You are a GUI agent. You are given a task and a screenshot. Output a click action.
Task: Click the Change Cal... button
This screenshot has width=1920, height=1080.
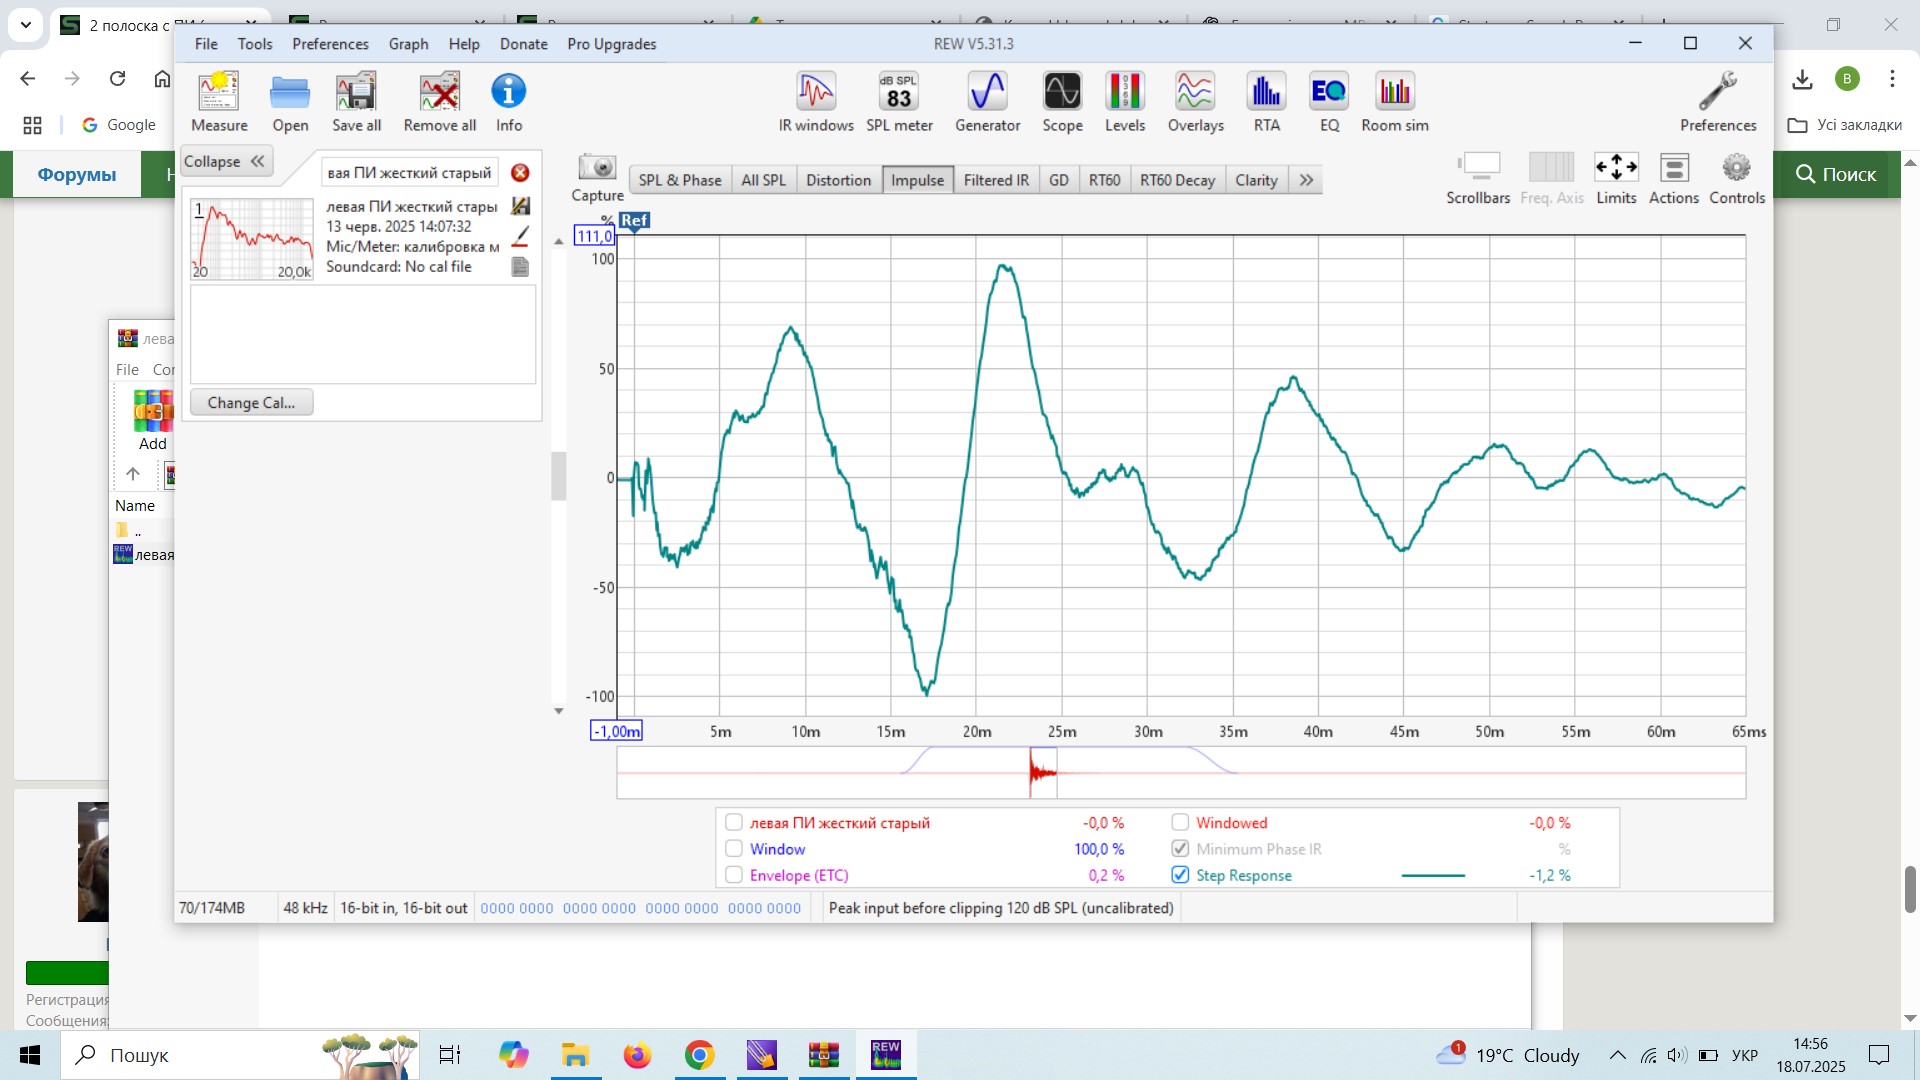click(x=251, y=402)
